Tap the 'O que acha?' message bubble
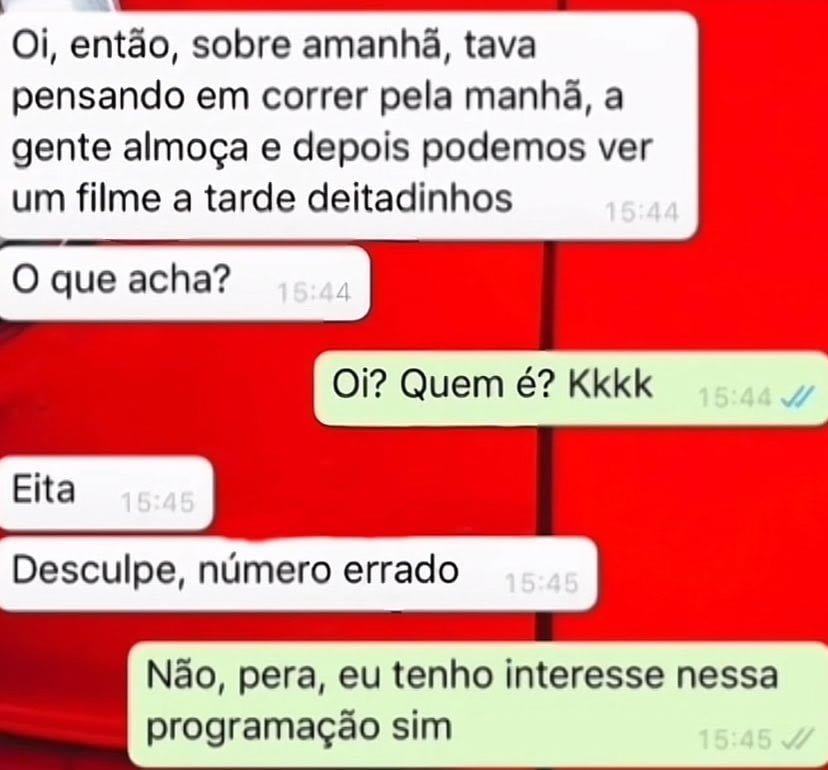Screen dimensions: 828x770 184,283
